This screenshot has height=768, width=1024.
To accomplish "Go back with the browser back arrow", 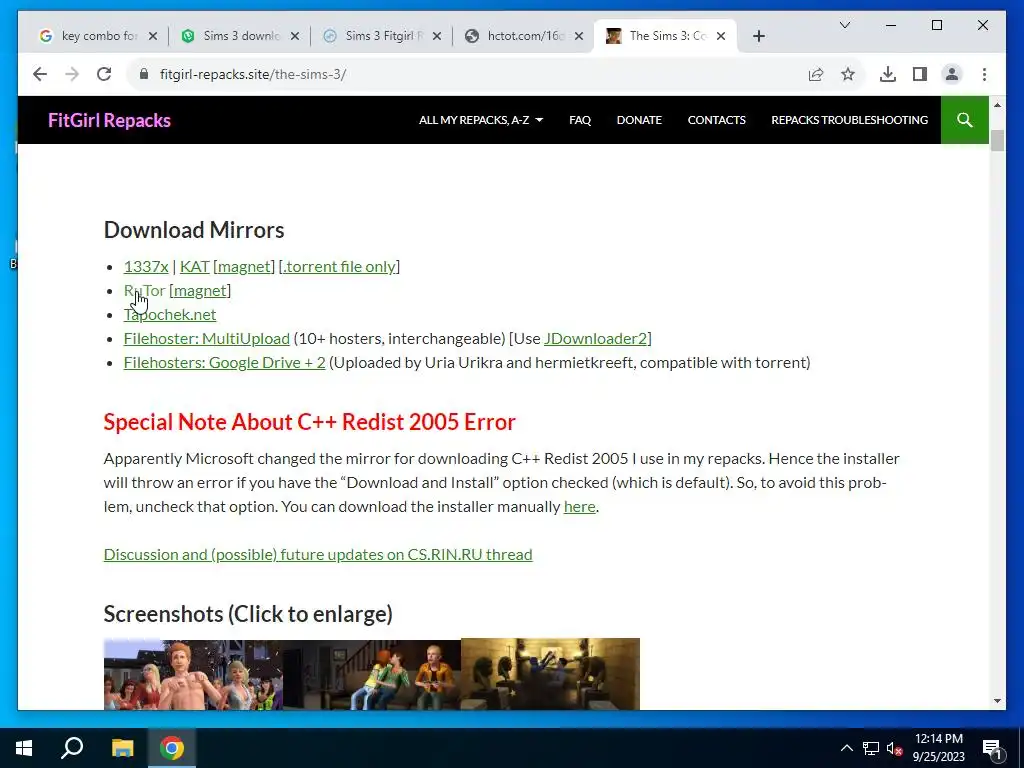I will pos(40,74).
